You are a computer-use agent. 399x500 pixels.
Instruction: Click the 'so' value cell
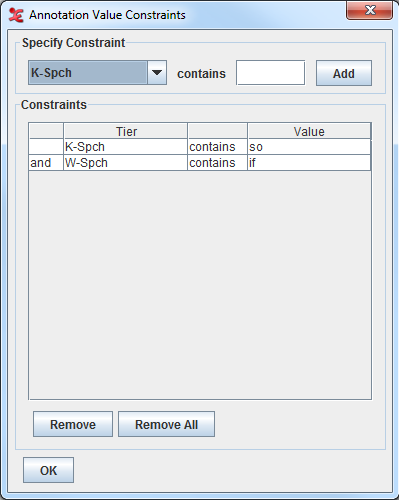(x=309, y=147)
